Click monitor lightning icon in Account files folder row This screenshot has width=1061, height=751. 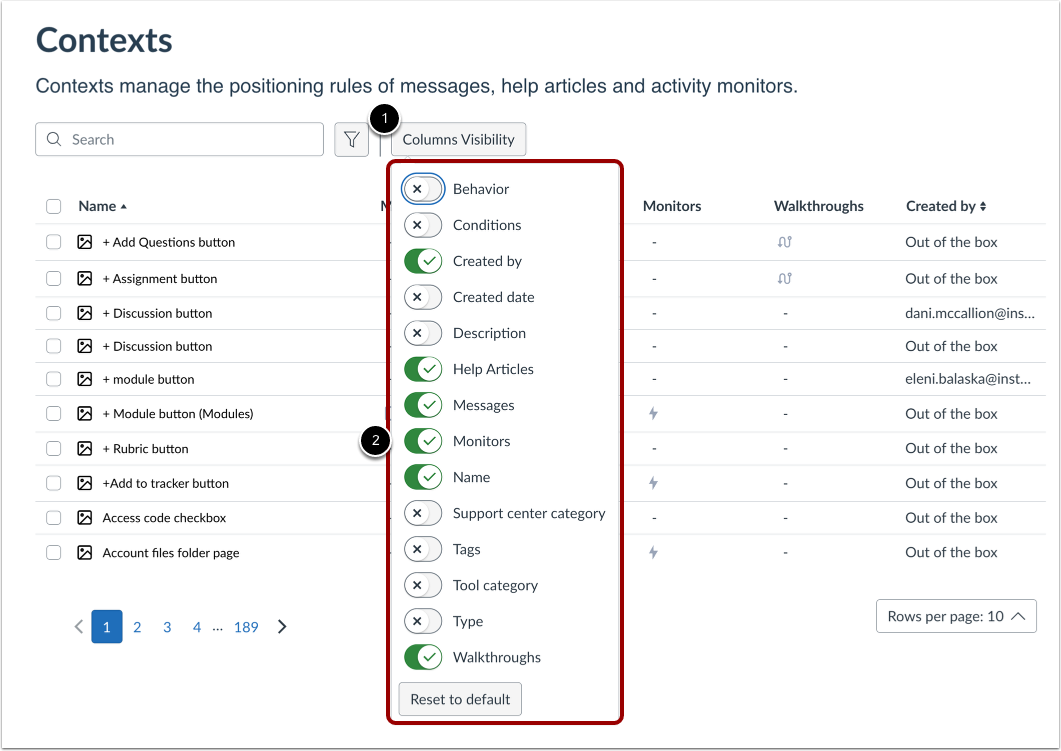click(653, 553)
